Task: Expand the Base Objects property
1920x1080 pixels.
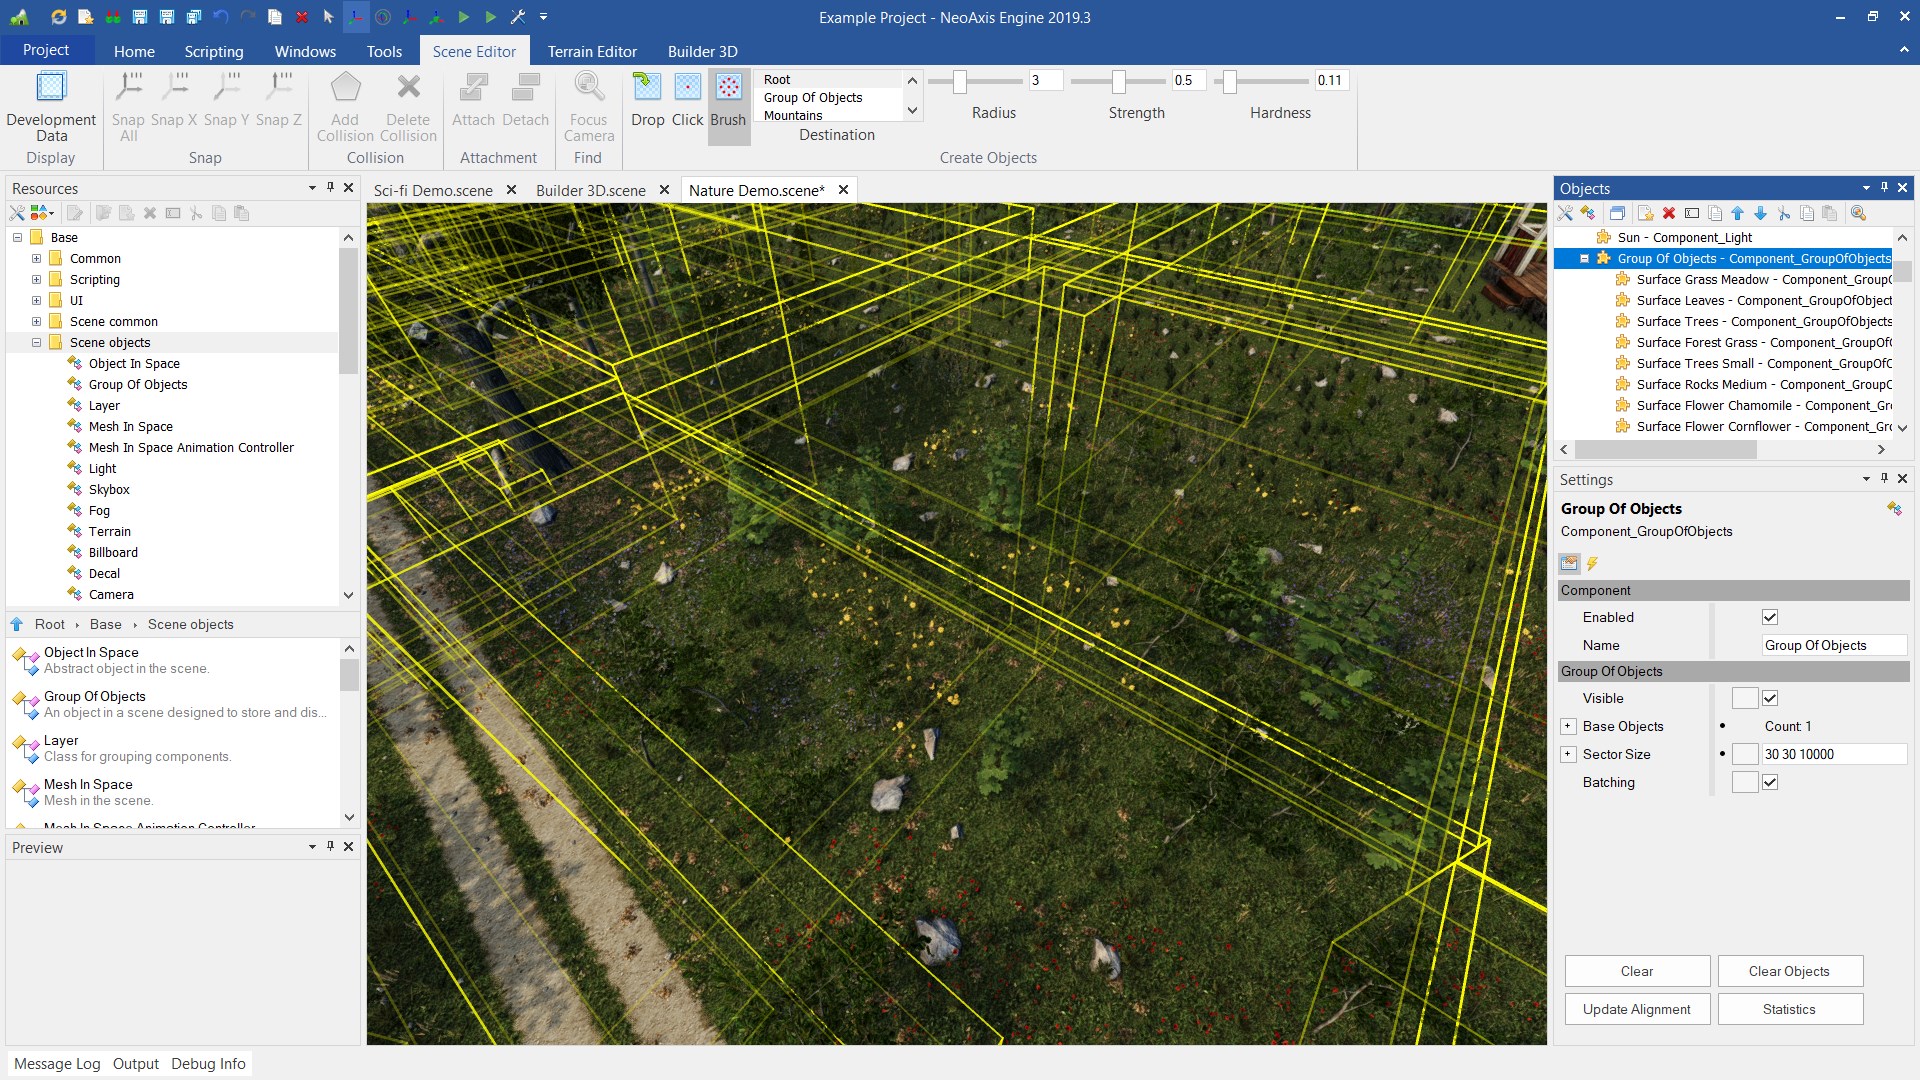Action: pos(1568,726)
